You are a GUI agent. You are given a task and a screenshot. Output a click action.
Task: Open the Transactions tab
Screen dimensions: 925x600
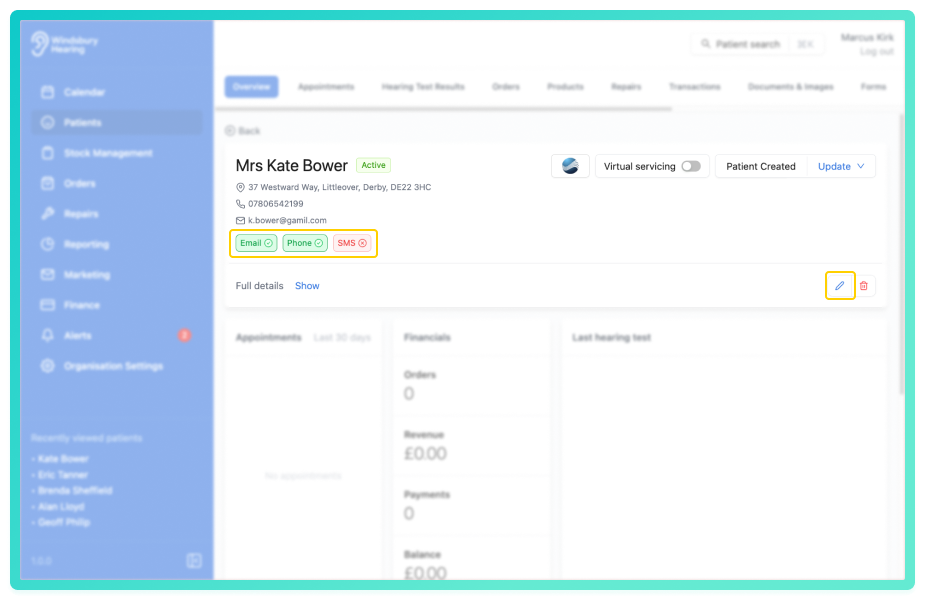694,87
